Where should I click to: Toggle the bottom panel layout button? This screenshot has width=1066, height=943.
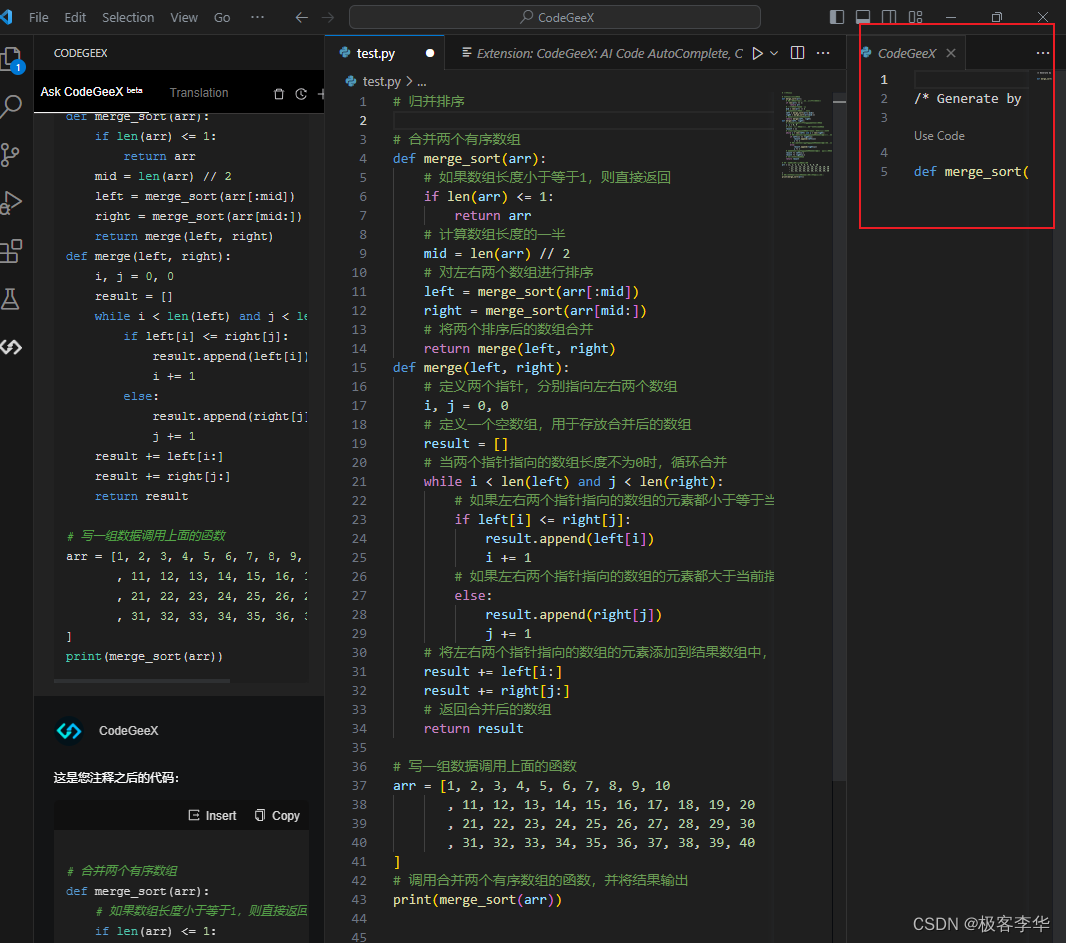click(863, 17)
